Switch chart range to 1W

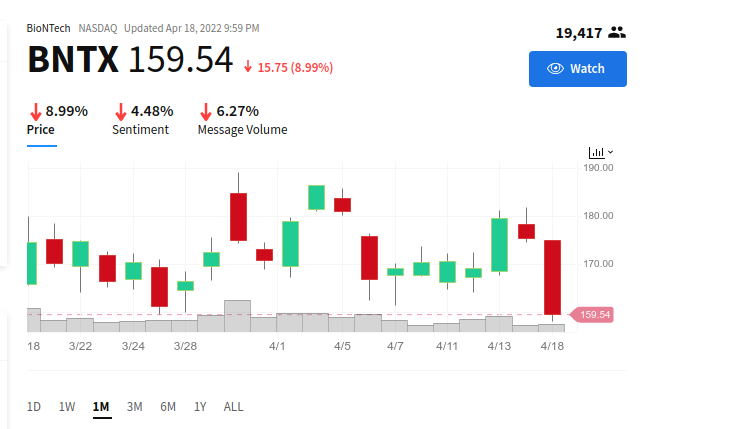[67, 407]
